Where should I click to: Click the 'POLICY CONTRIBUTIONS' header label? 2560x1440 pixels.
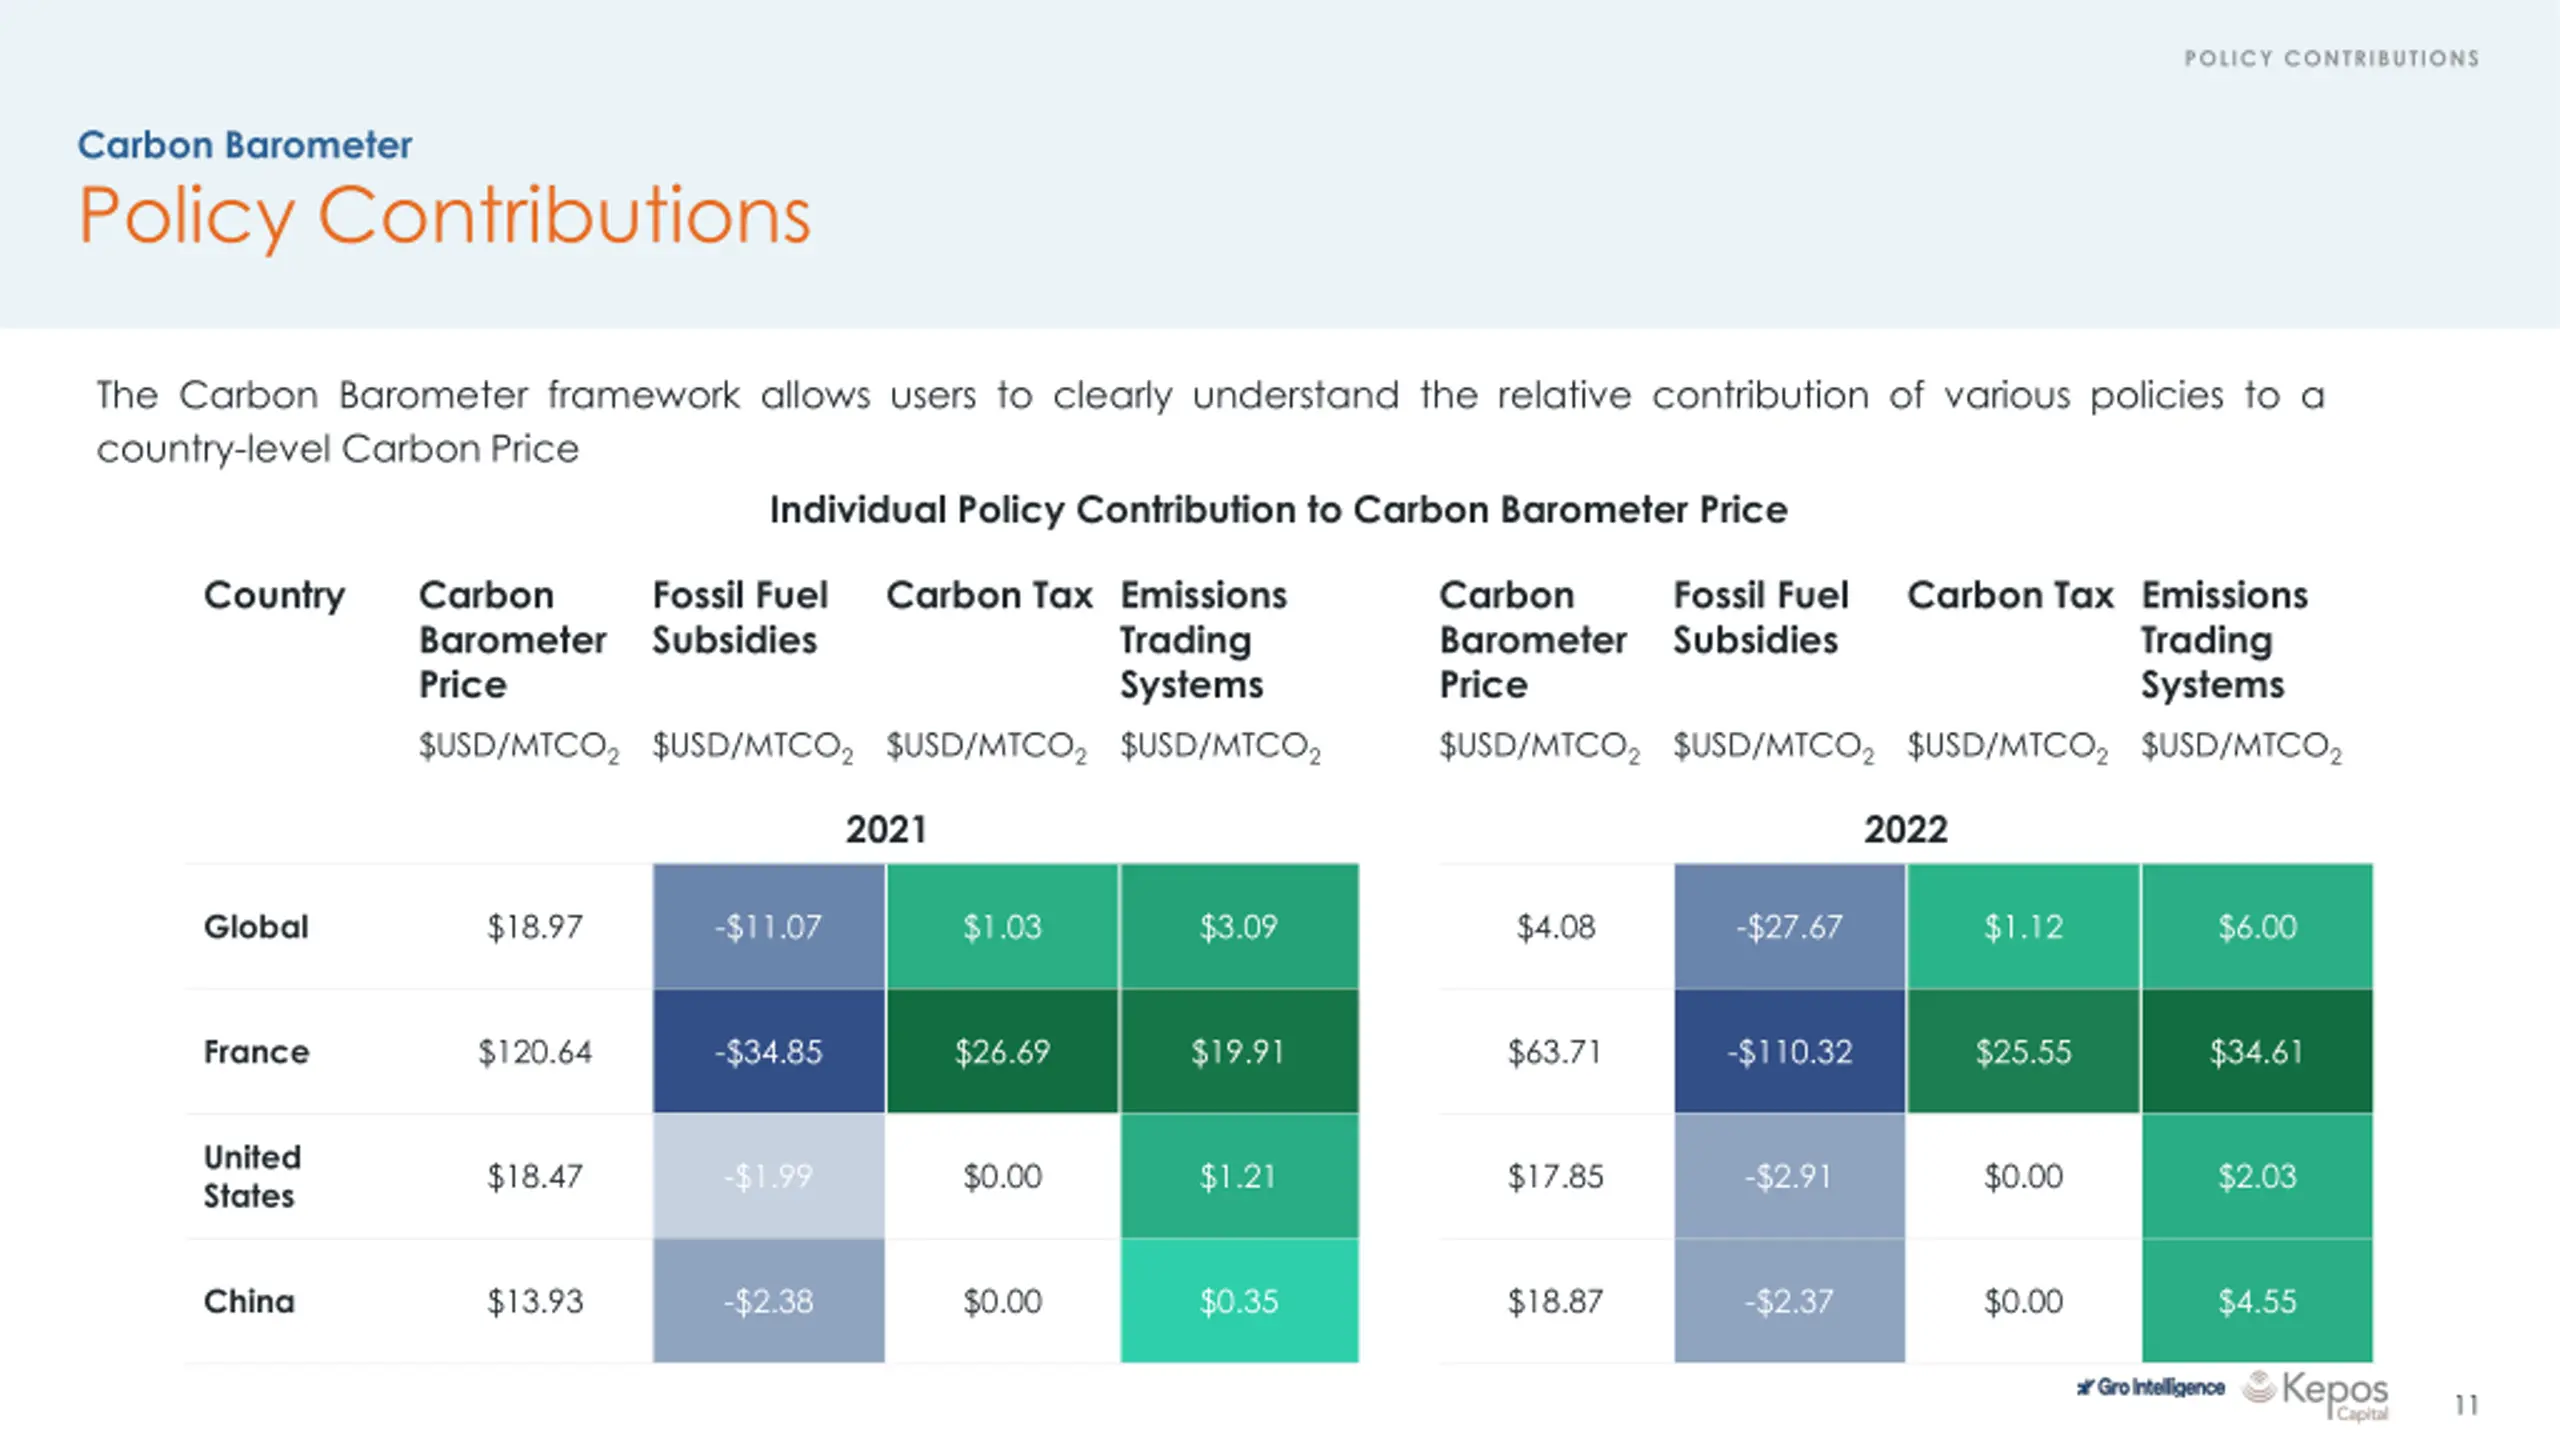pyautogui.click(x=2331, y=58)
